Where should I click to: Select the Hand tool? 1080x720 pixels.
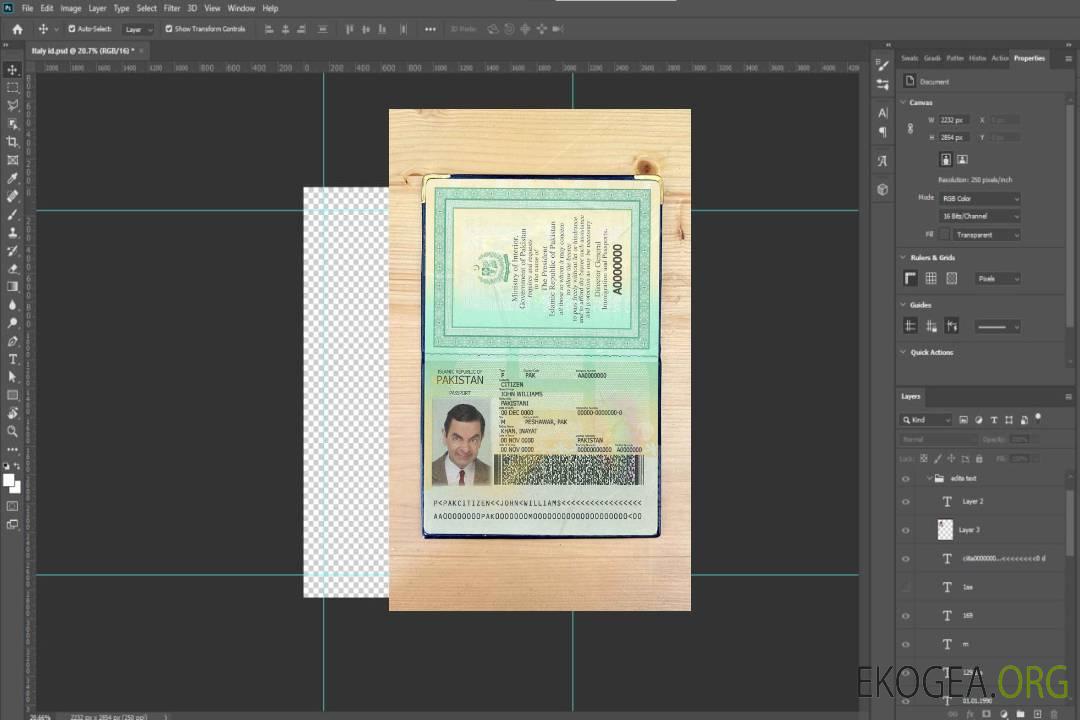point(12,413)
